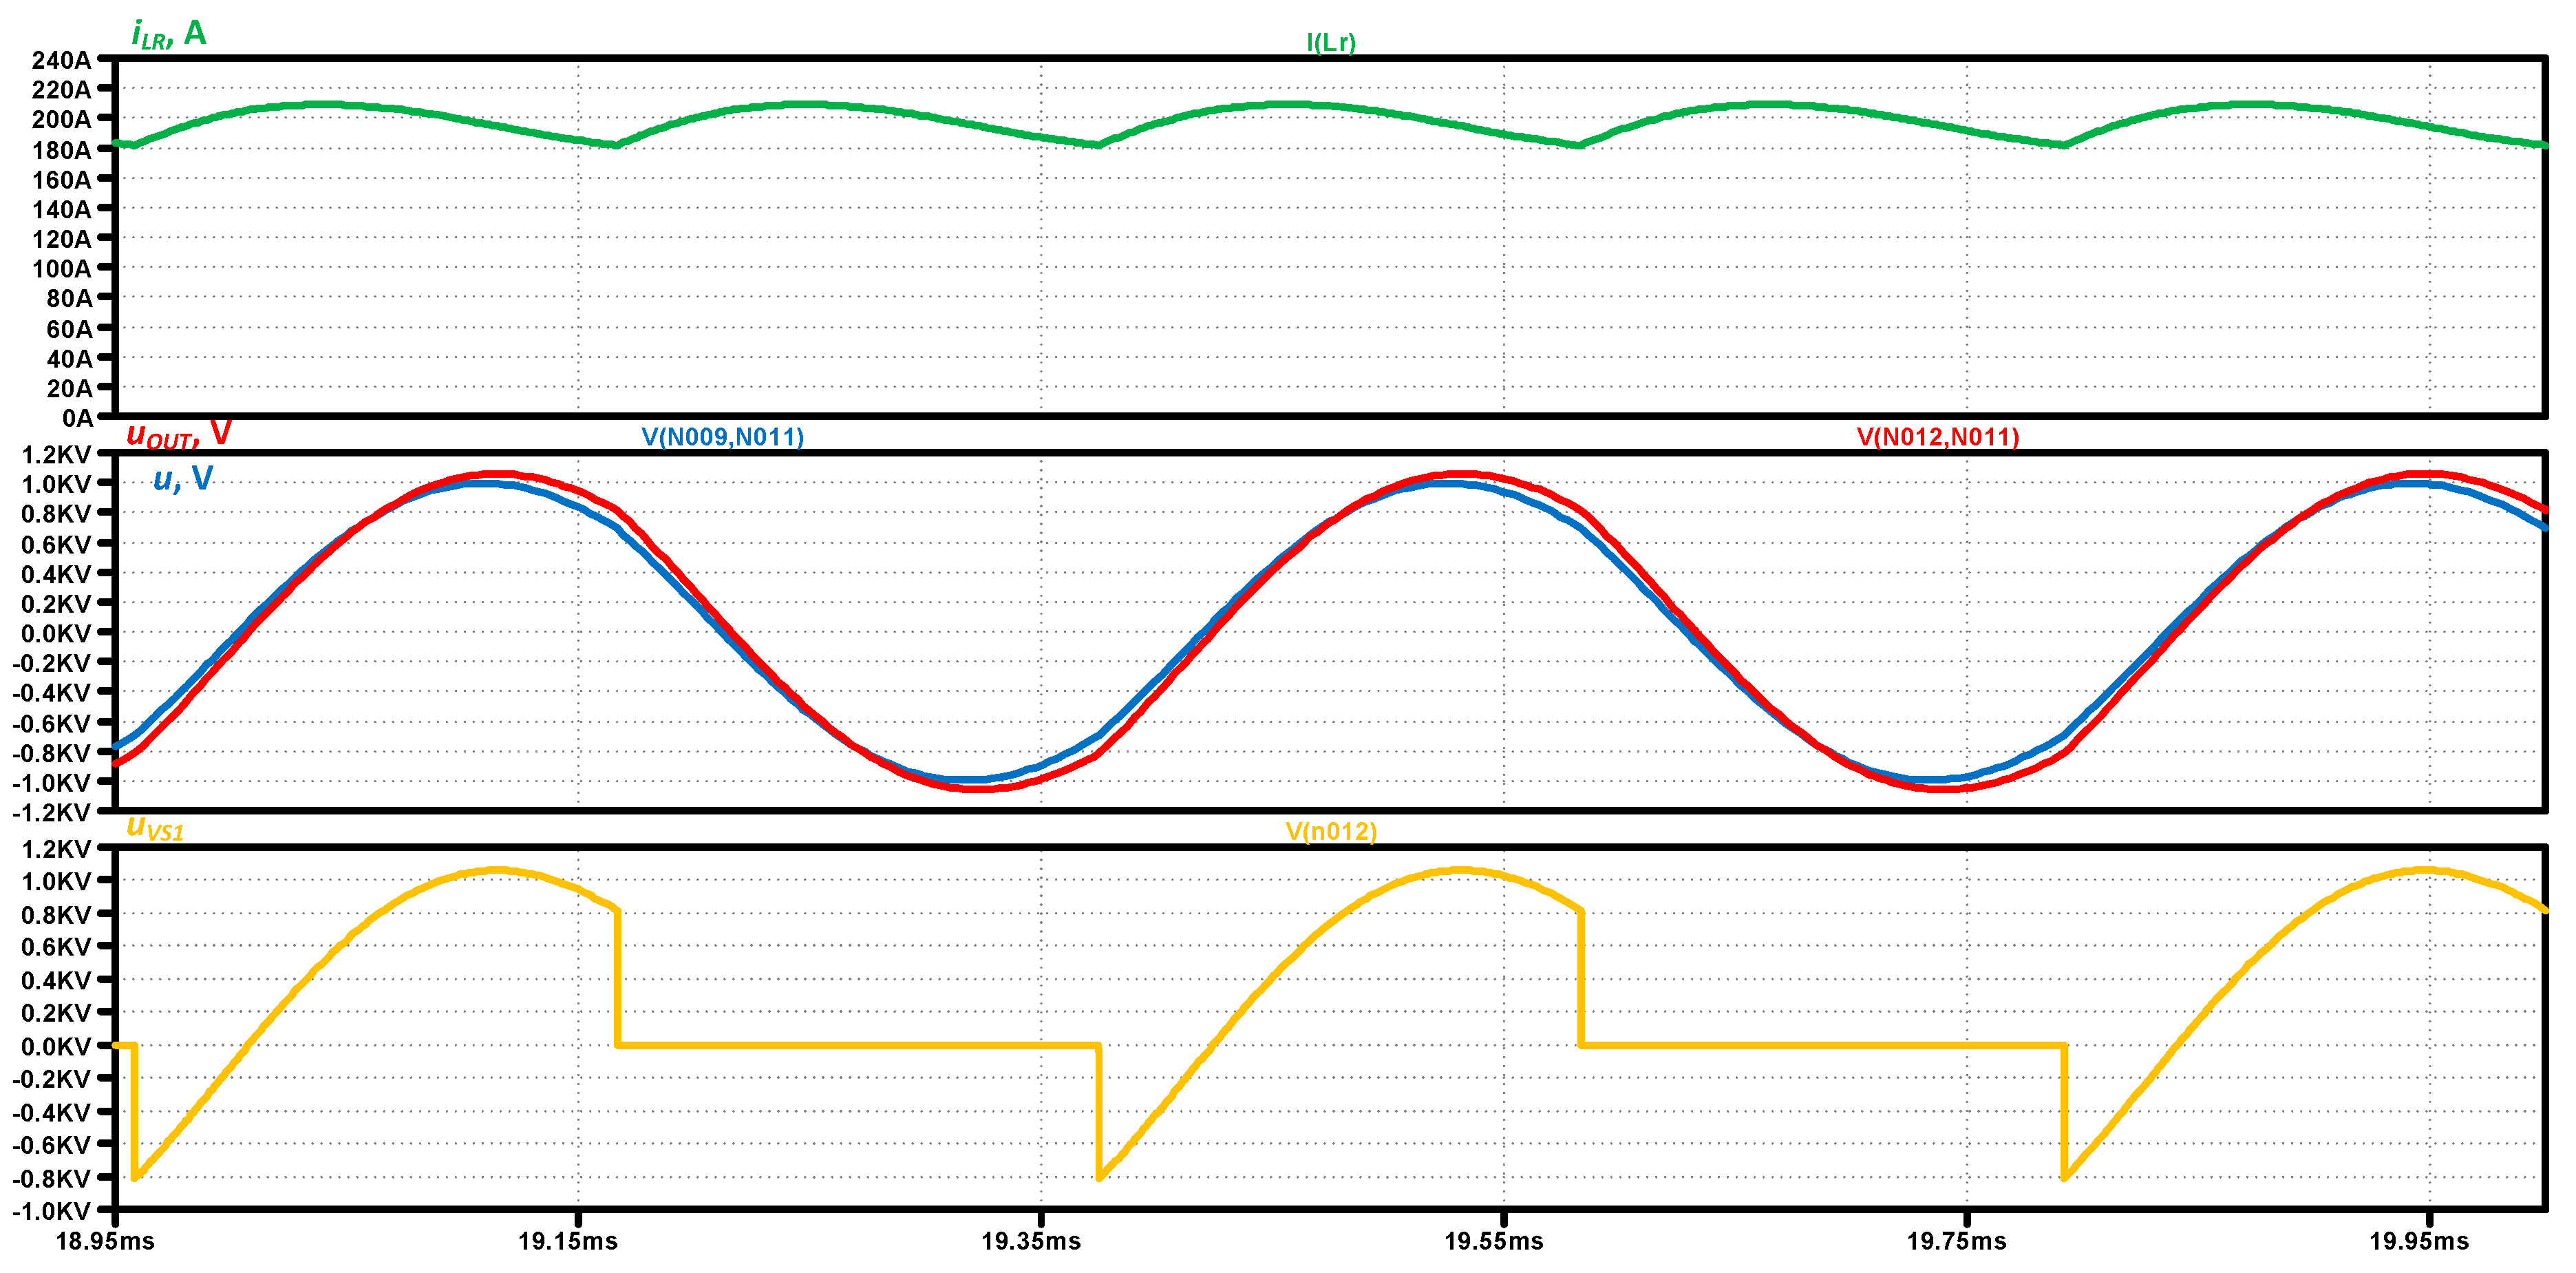Click the 100A tick on current axis
The width and height of the screenshot is (2576, 1273).
tap(61, 268)
